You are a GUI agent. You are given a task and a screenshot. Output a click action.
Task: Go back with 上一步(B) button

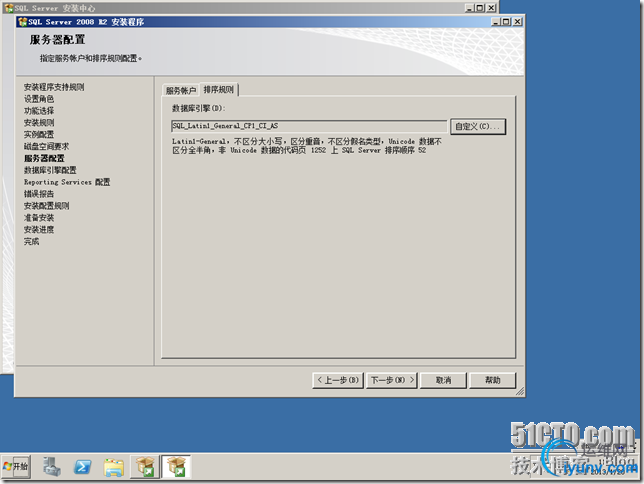coord(338,380)
